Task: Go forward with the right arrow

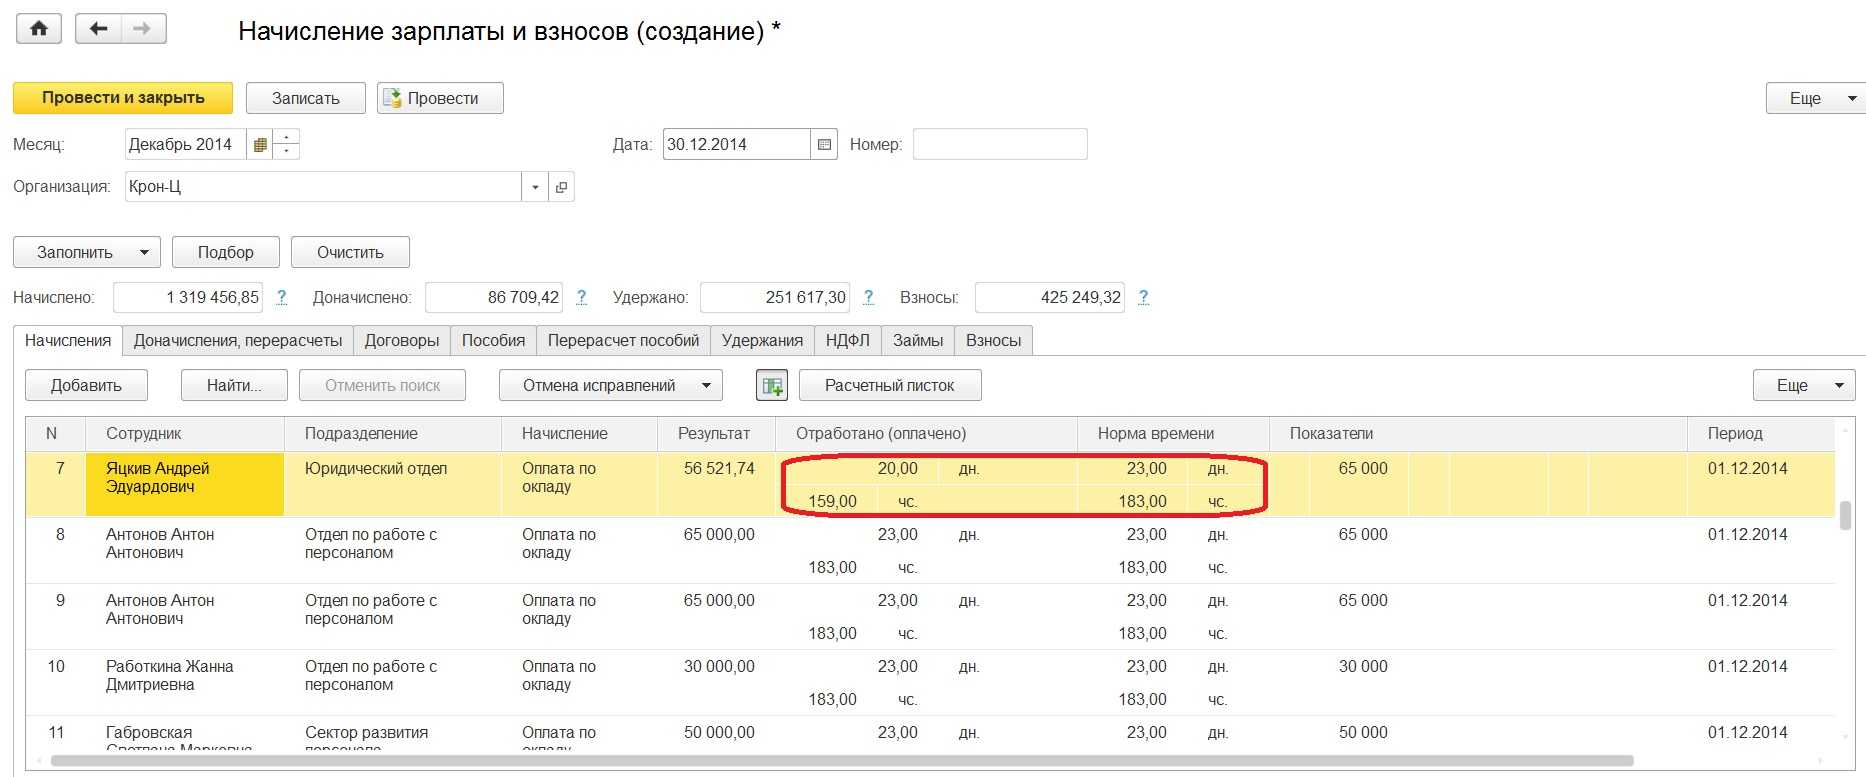Action: [142, 28]
